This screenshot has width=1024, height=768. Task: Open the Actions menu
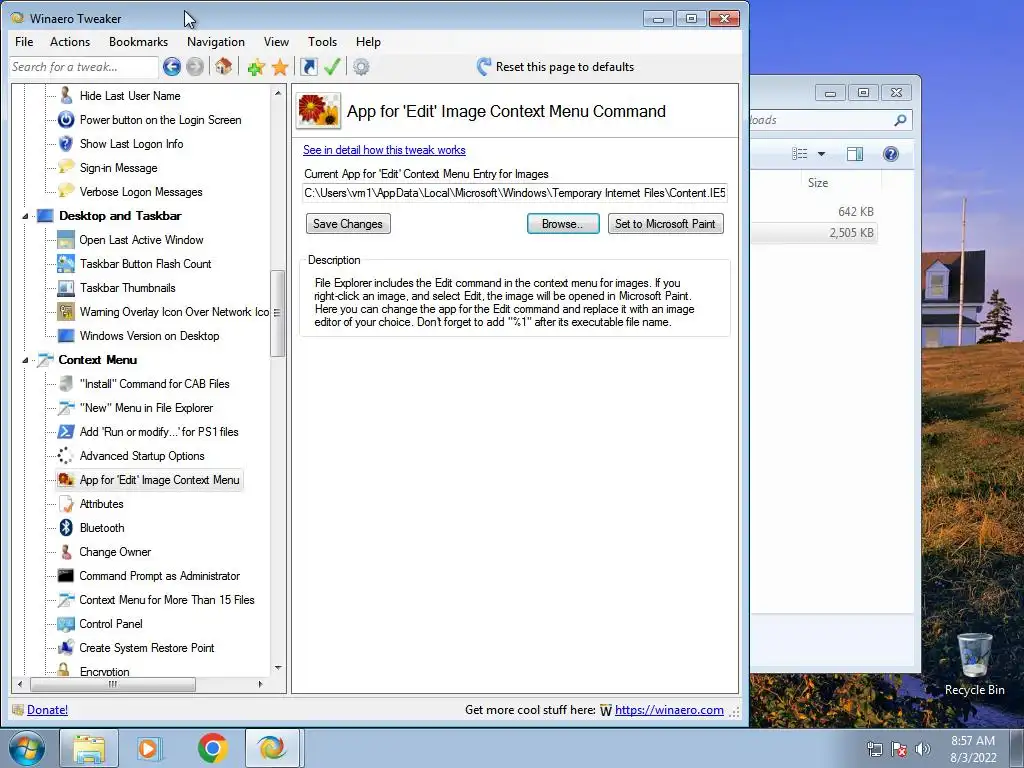pyautogui.click(x=70, y=42)
